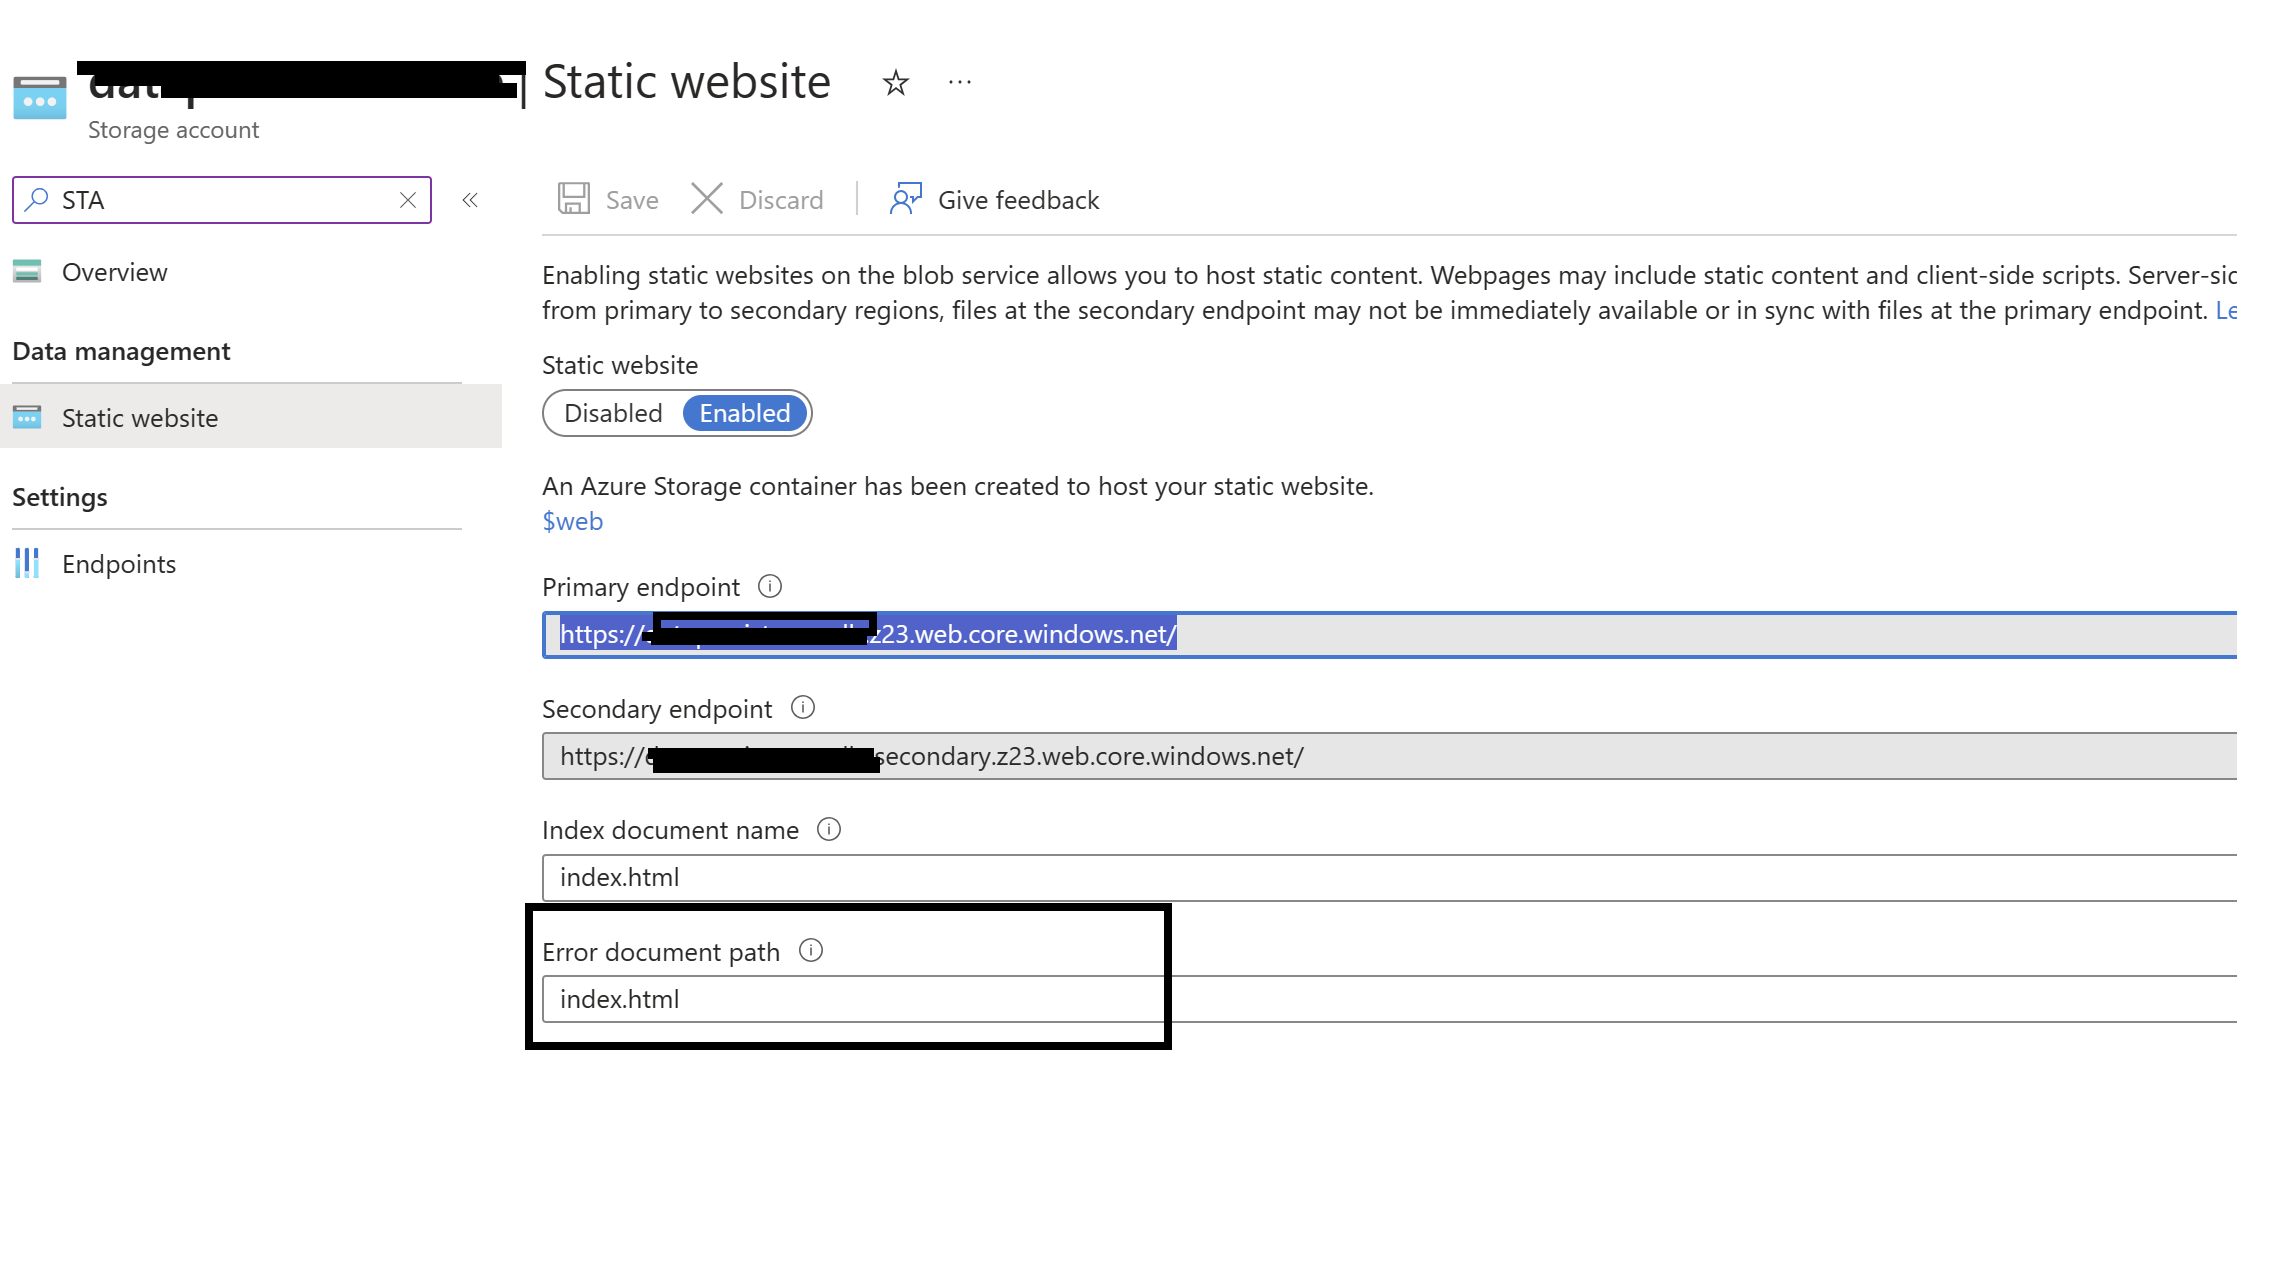The height and width of the screenshot is (1281, 2282).
Task: Click the Discard button label
Action: tap(781, 200)
